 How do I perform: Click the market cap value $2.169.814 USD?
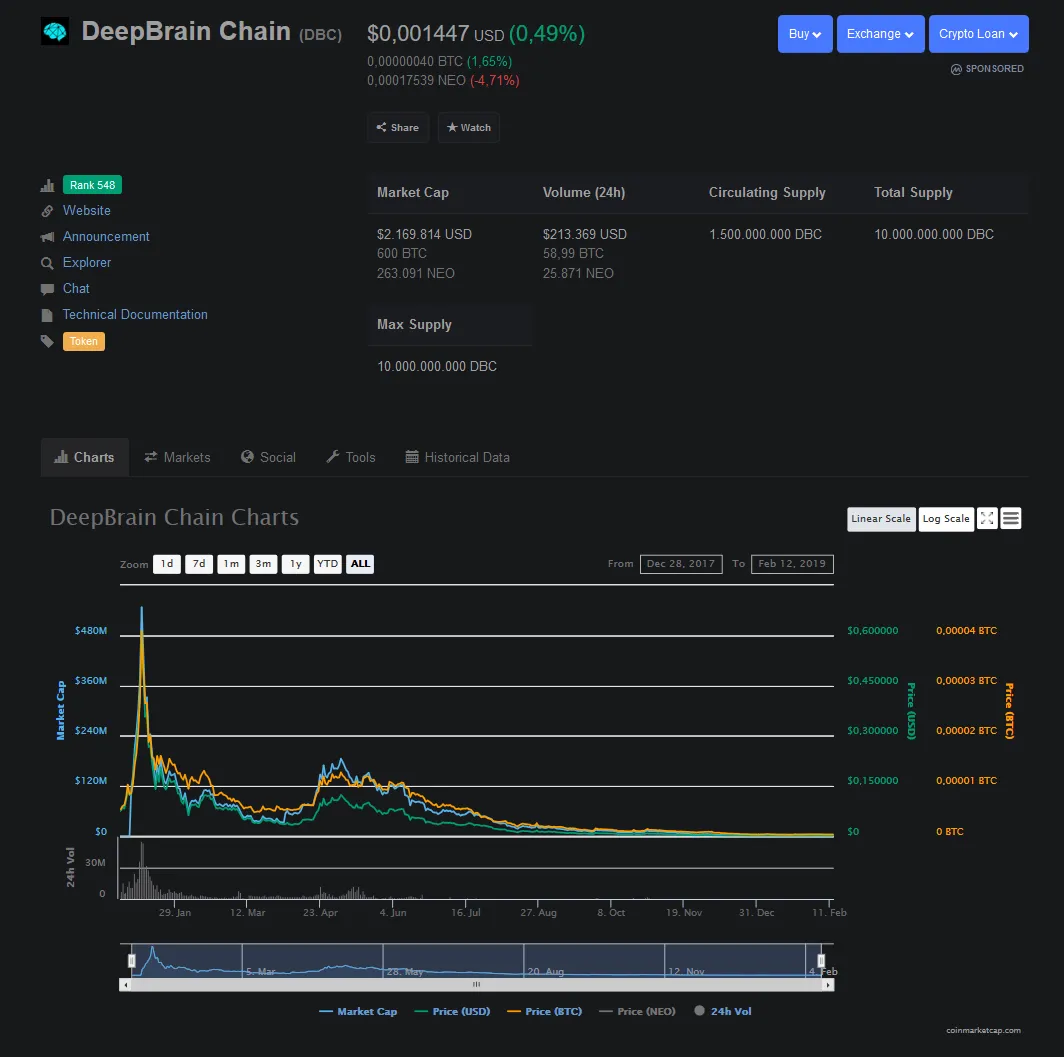(x=424, y=235)
